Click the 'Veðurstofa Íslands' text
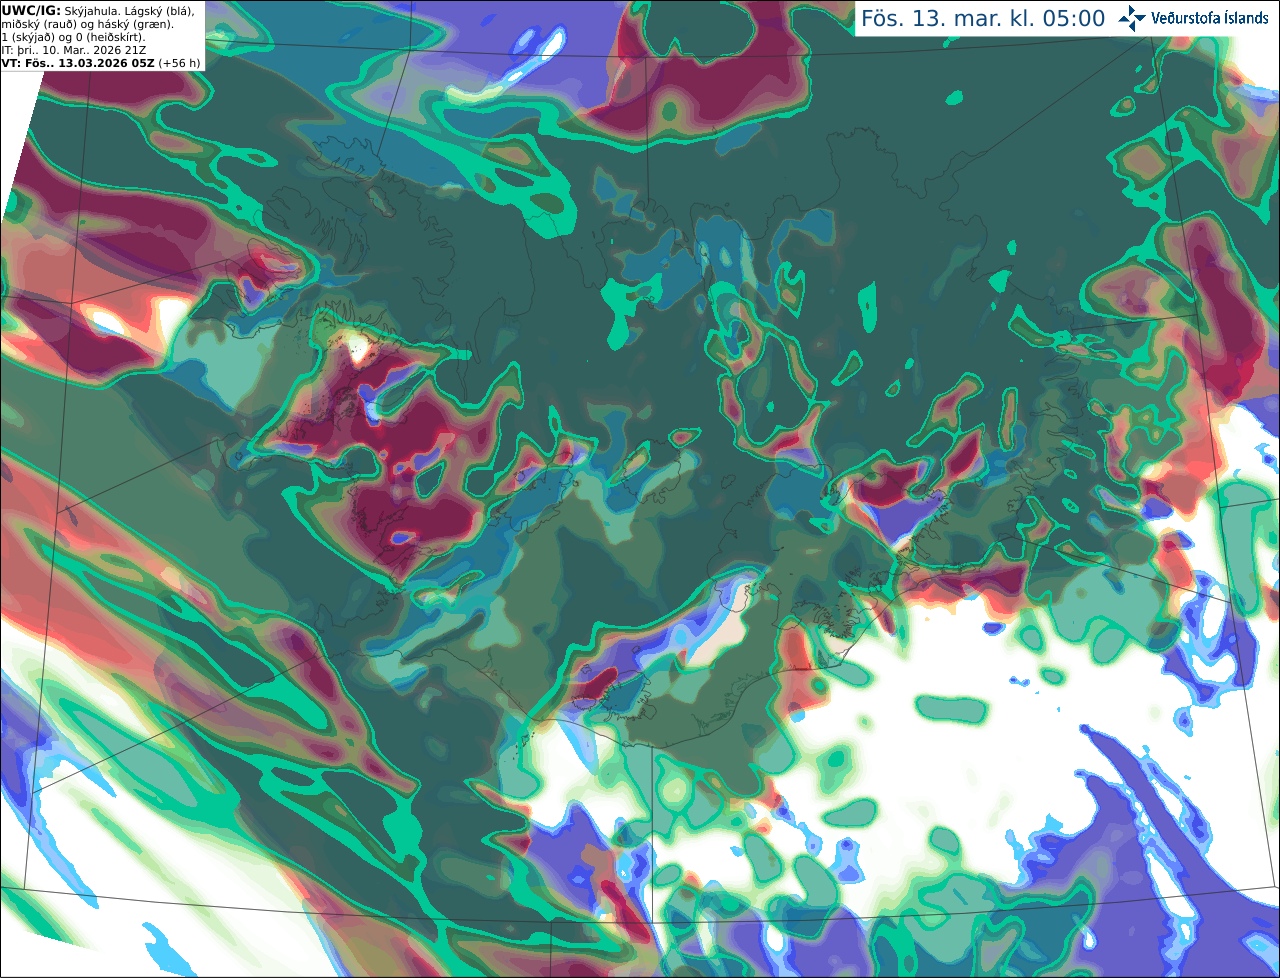The width and height of the screenshot is (1280, 978). coord(1210,18)
